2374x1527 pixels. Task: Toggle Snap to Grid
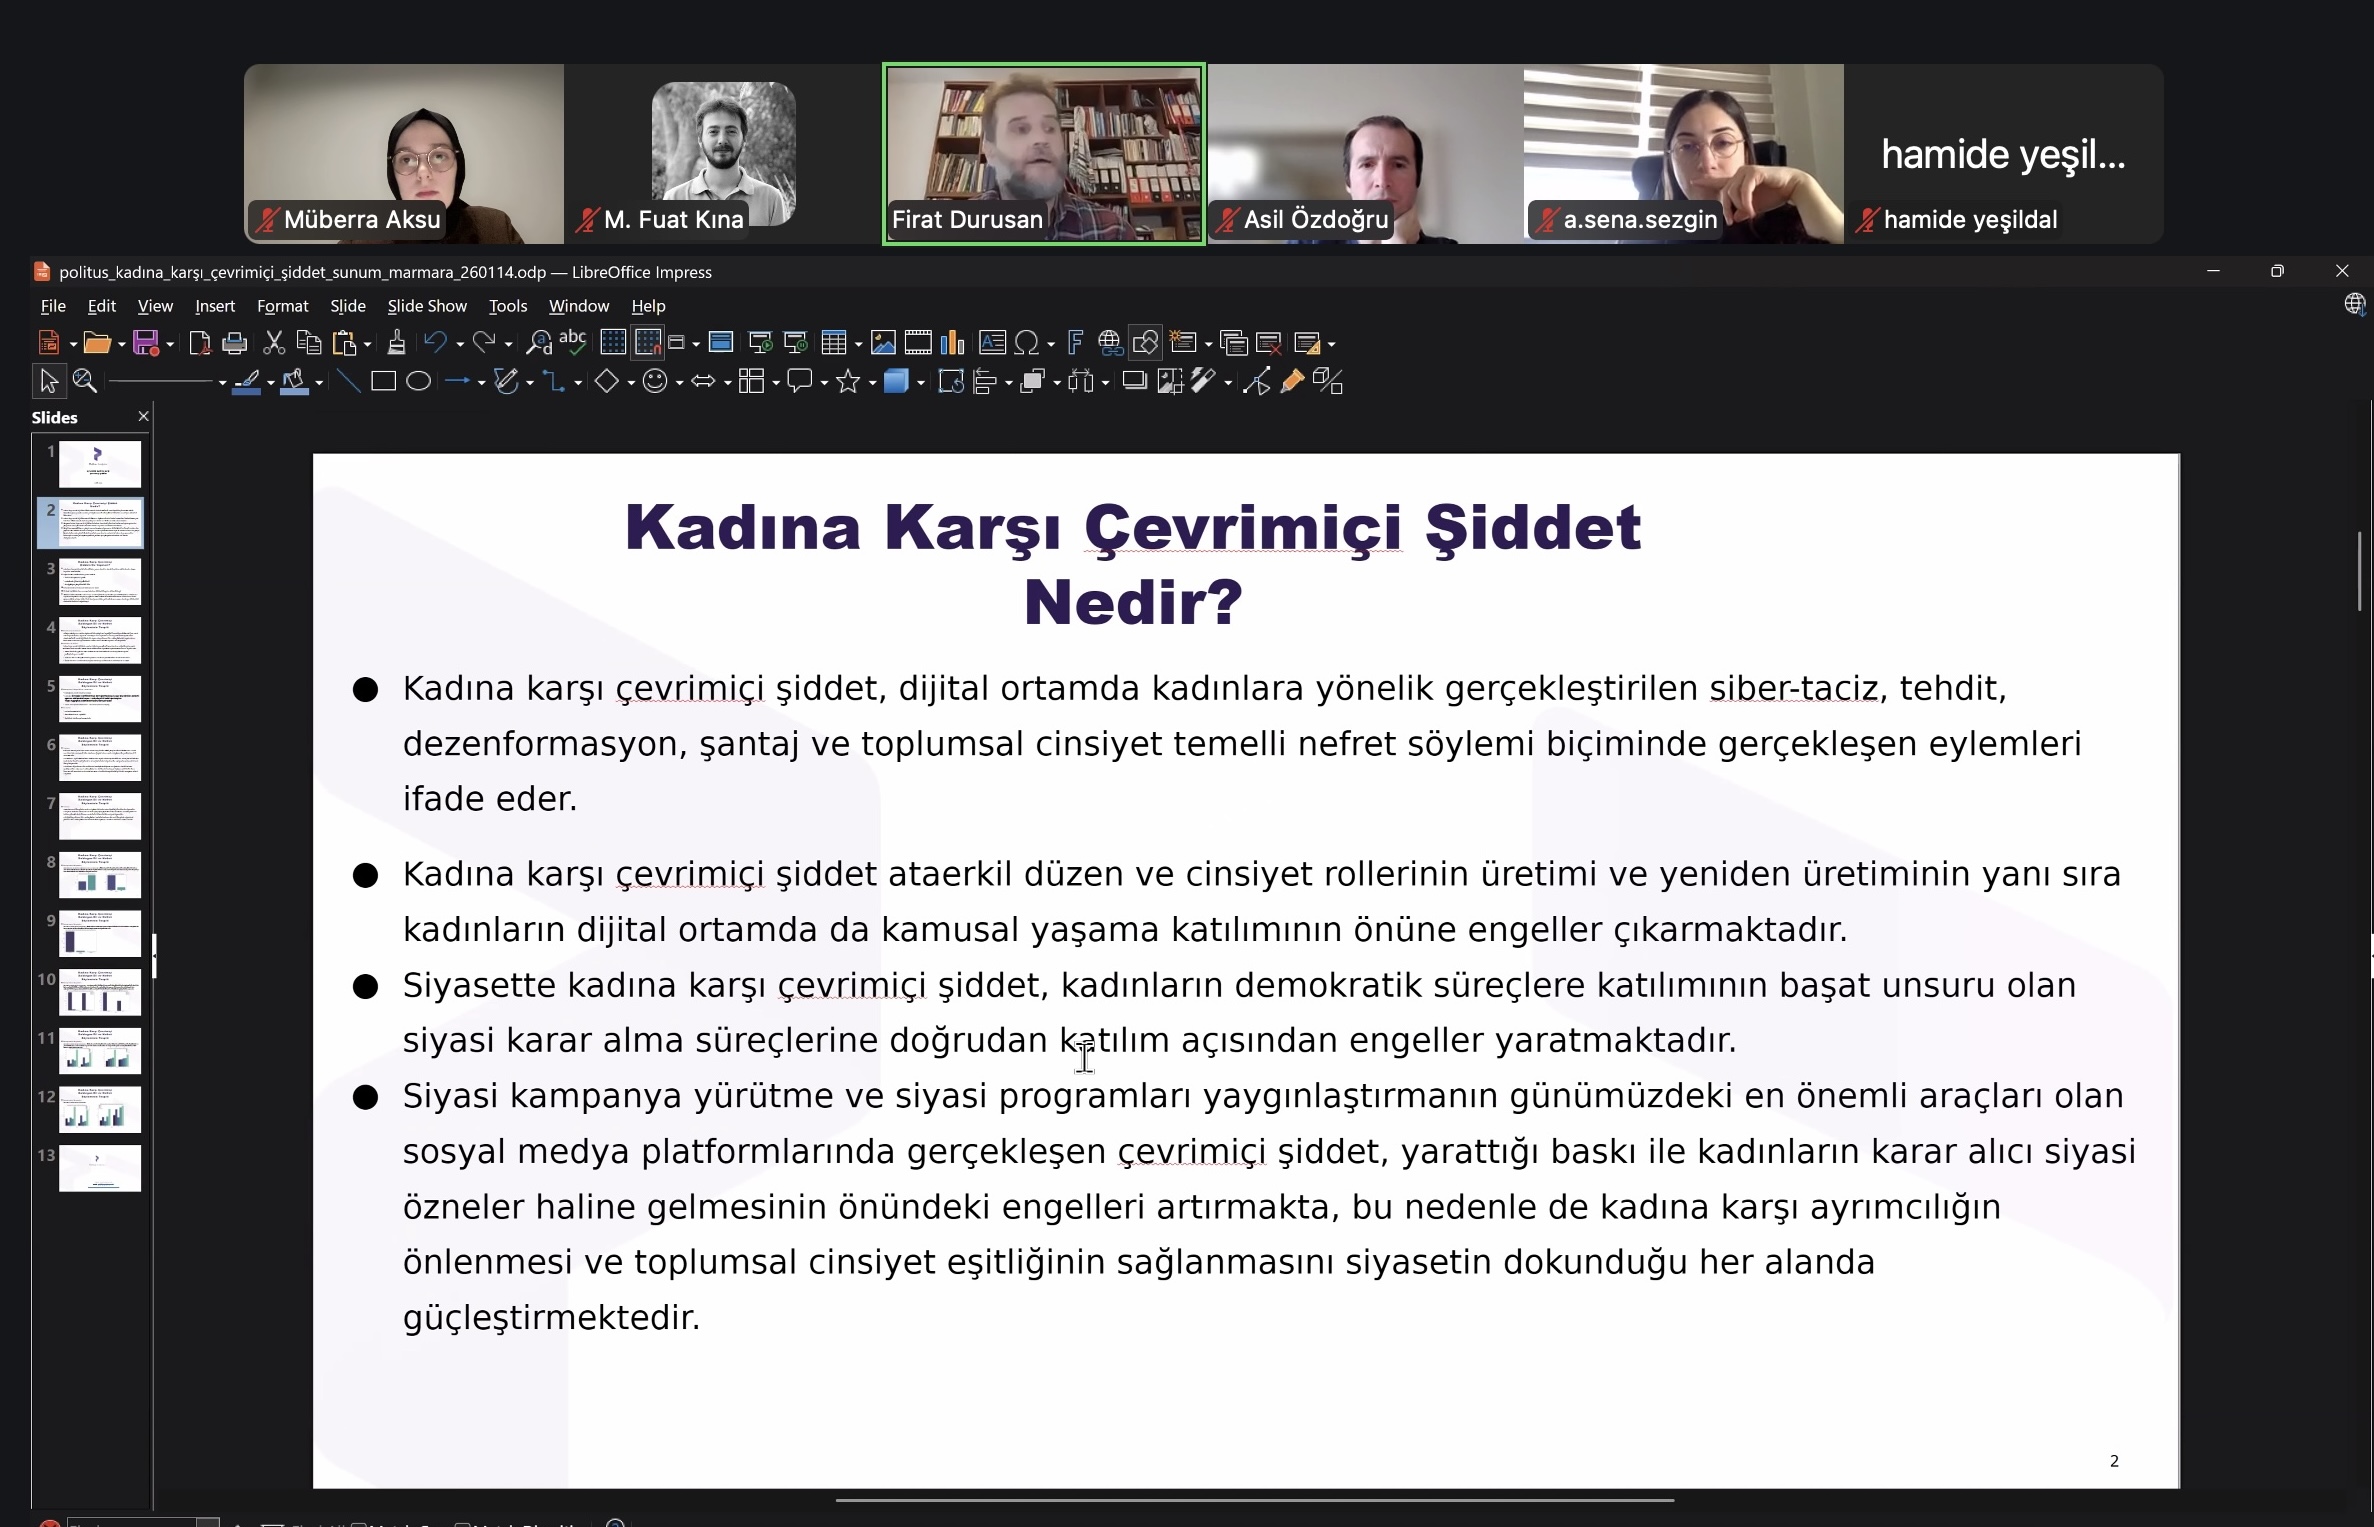coord(646,342)
